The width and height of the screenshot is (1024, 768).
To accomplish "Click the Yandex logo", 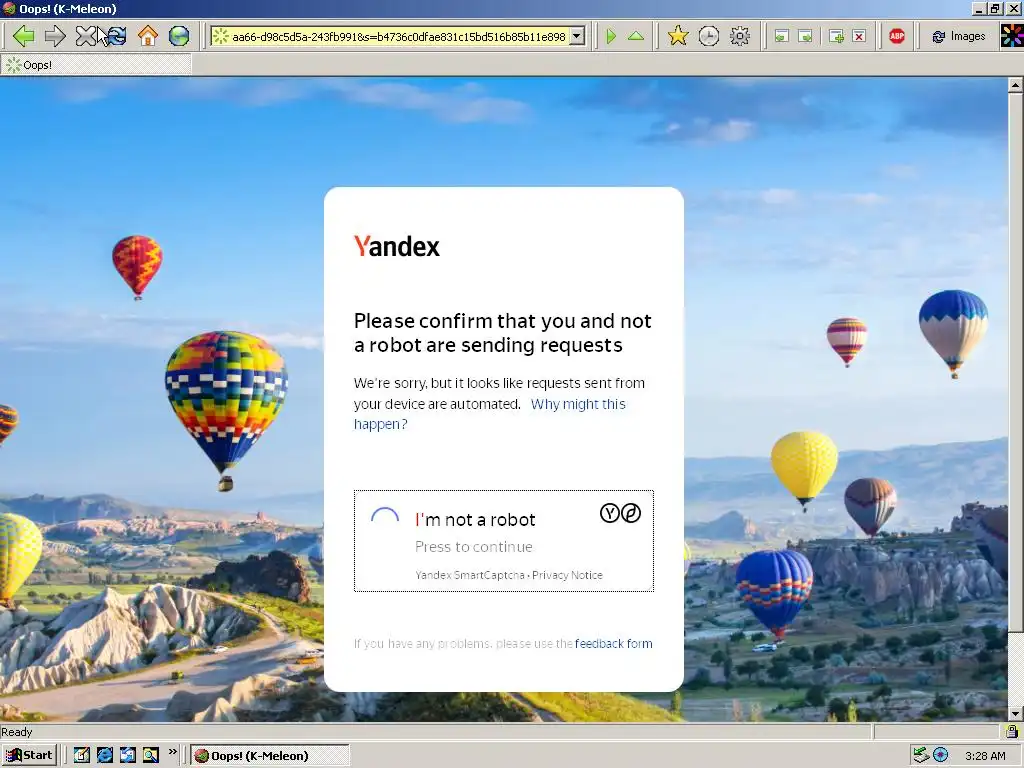I will tap(397, 246).
